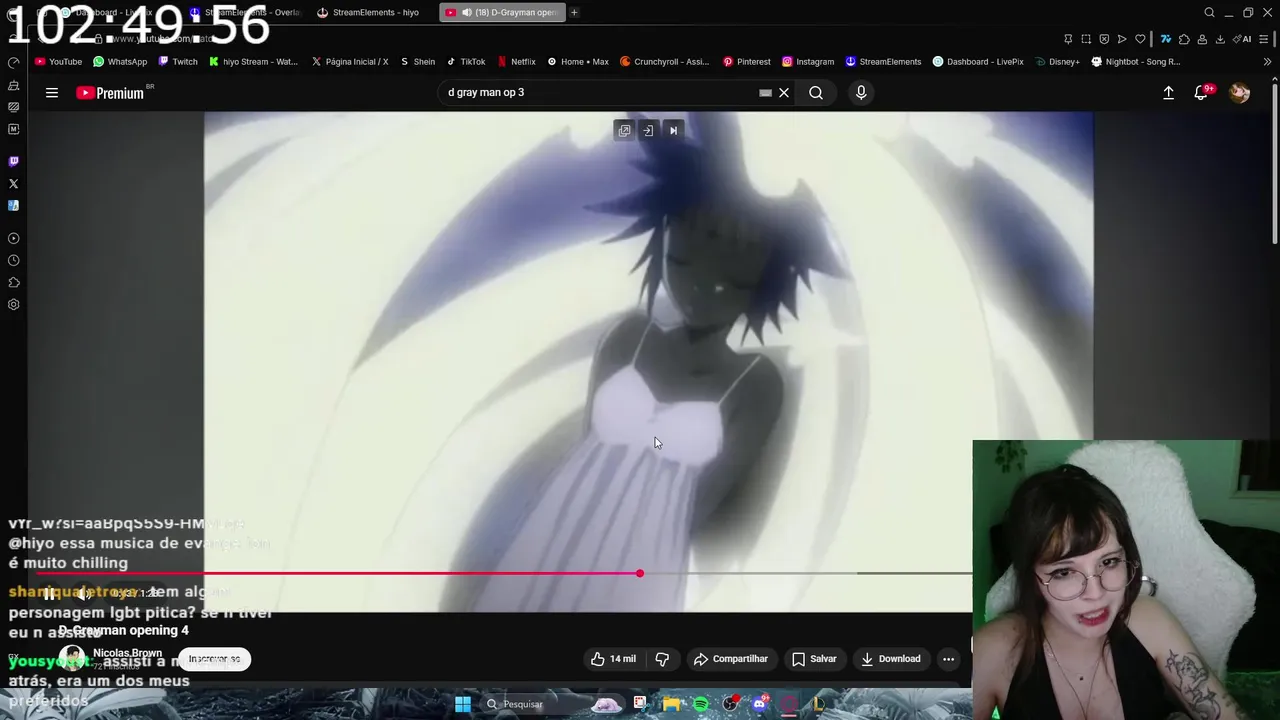The width and height of the screenshot is (1280, 720).
Task: Open hiyo Stream Kick bookmark
Action: 253,61
